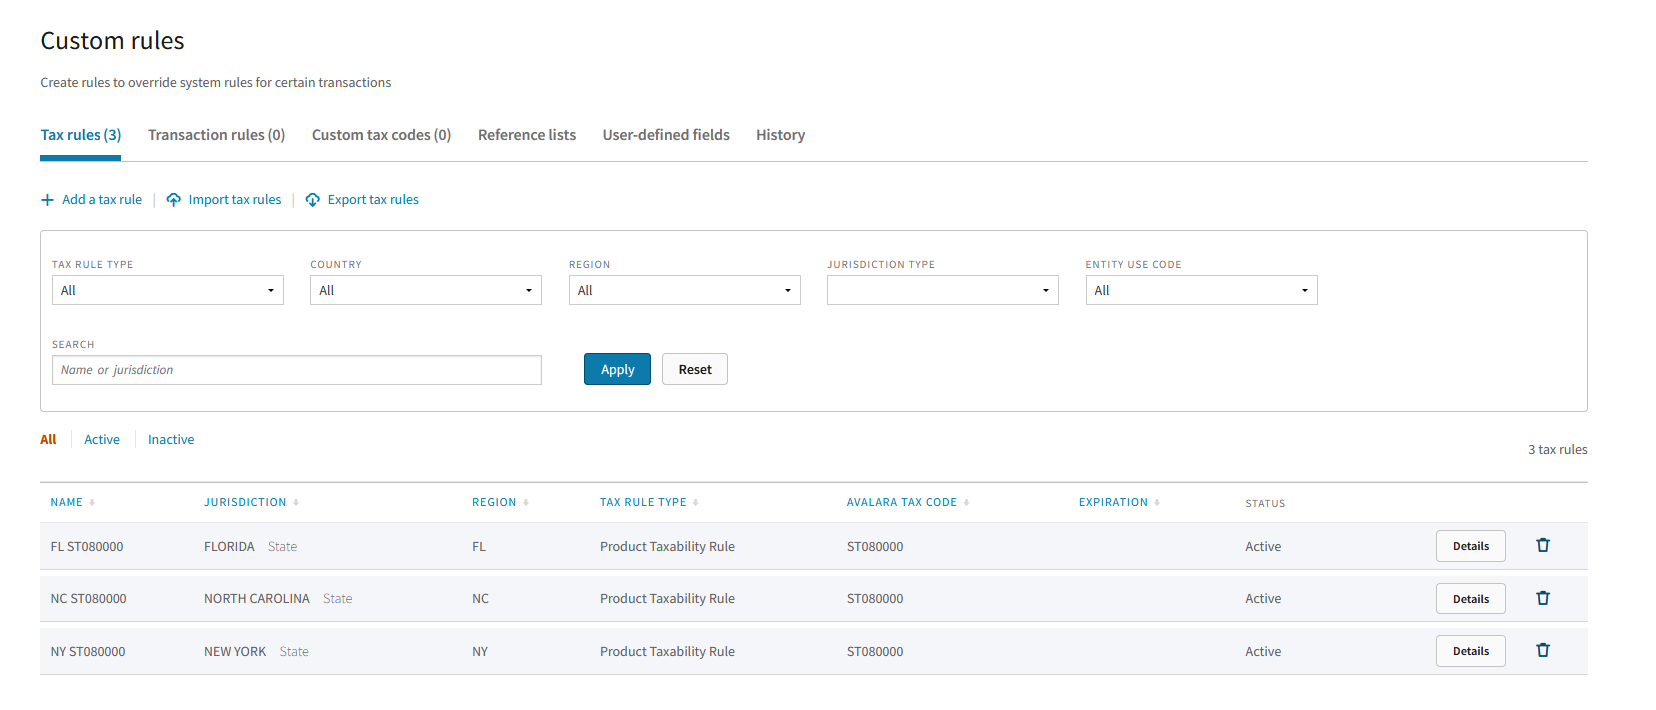The image size is (1656, 710).
Task: Click the Name or jurisdiction search field
Action: tap(296, 370)
